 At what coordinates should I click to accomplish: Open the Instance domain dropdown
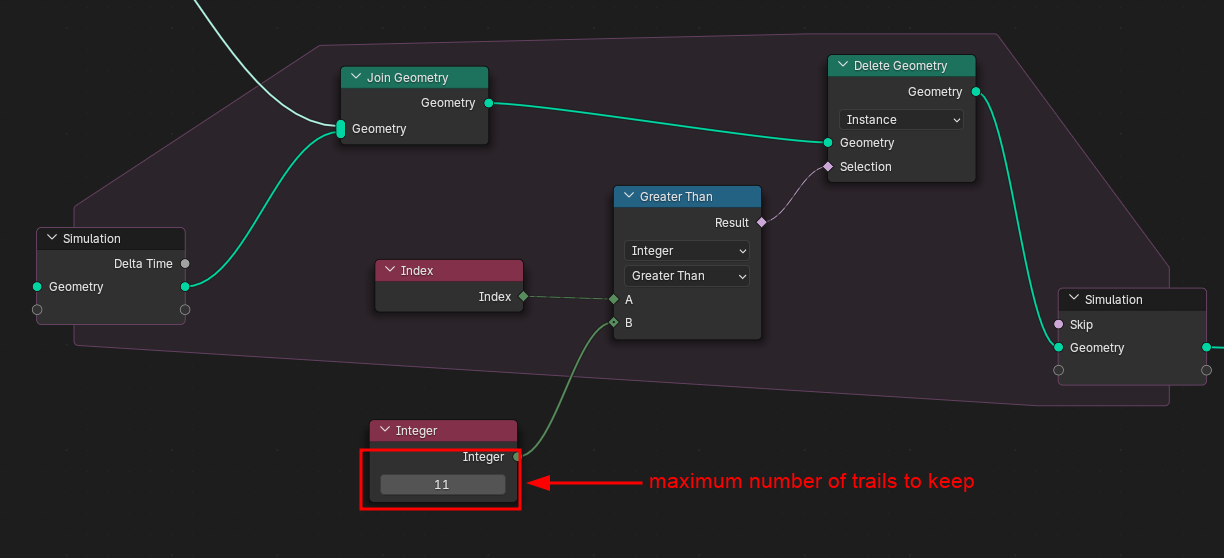901,120
